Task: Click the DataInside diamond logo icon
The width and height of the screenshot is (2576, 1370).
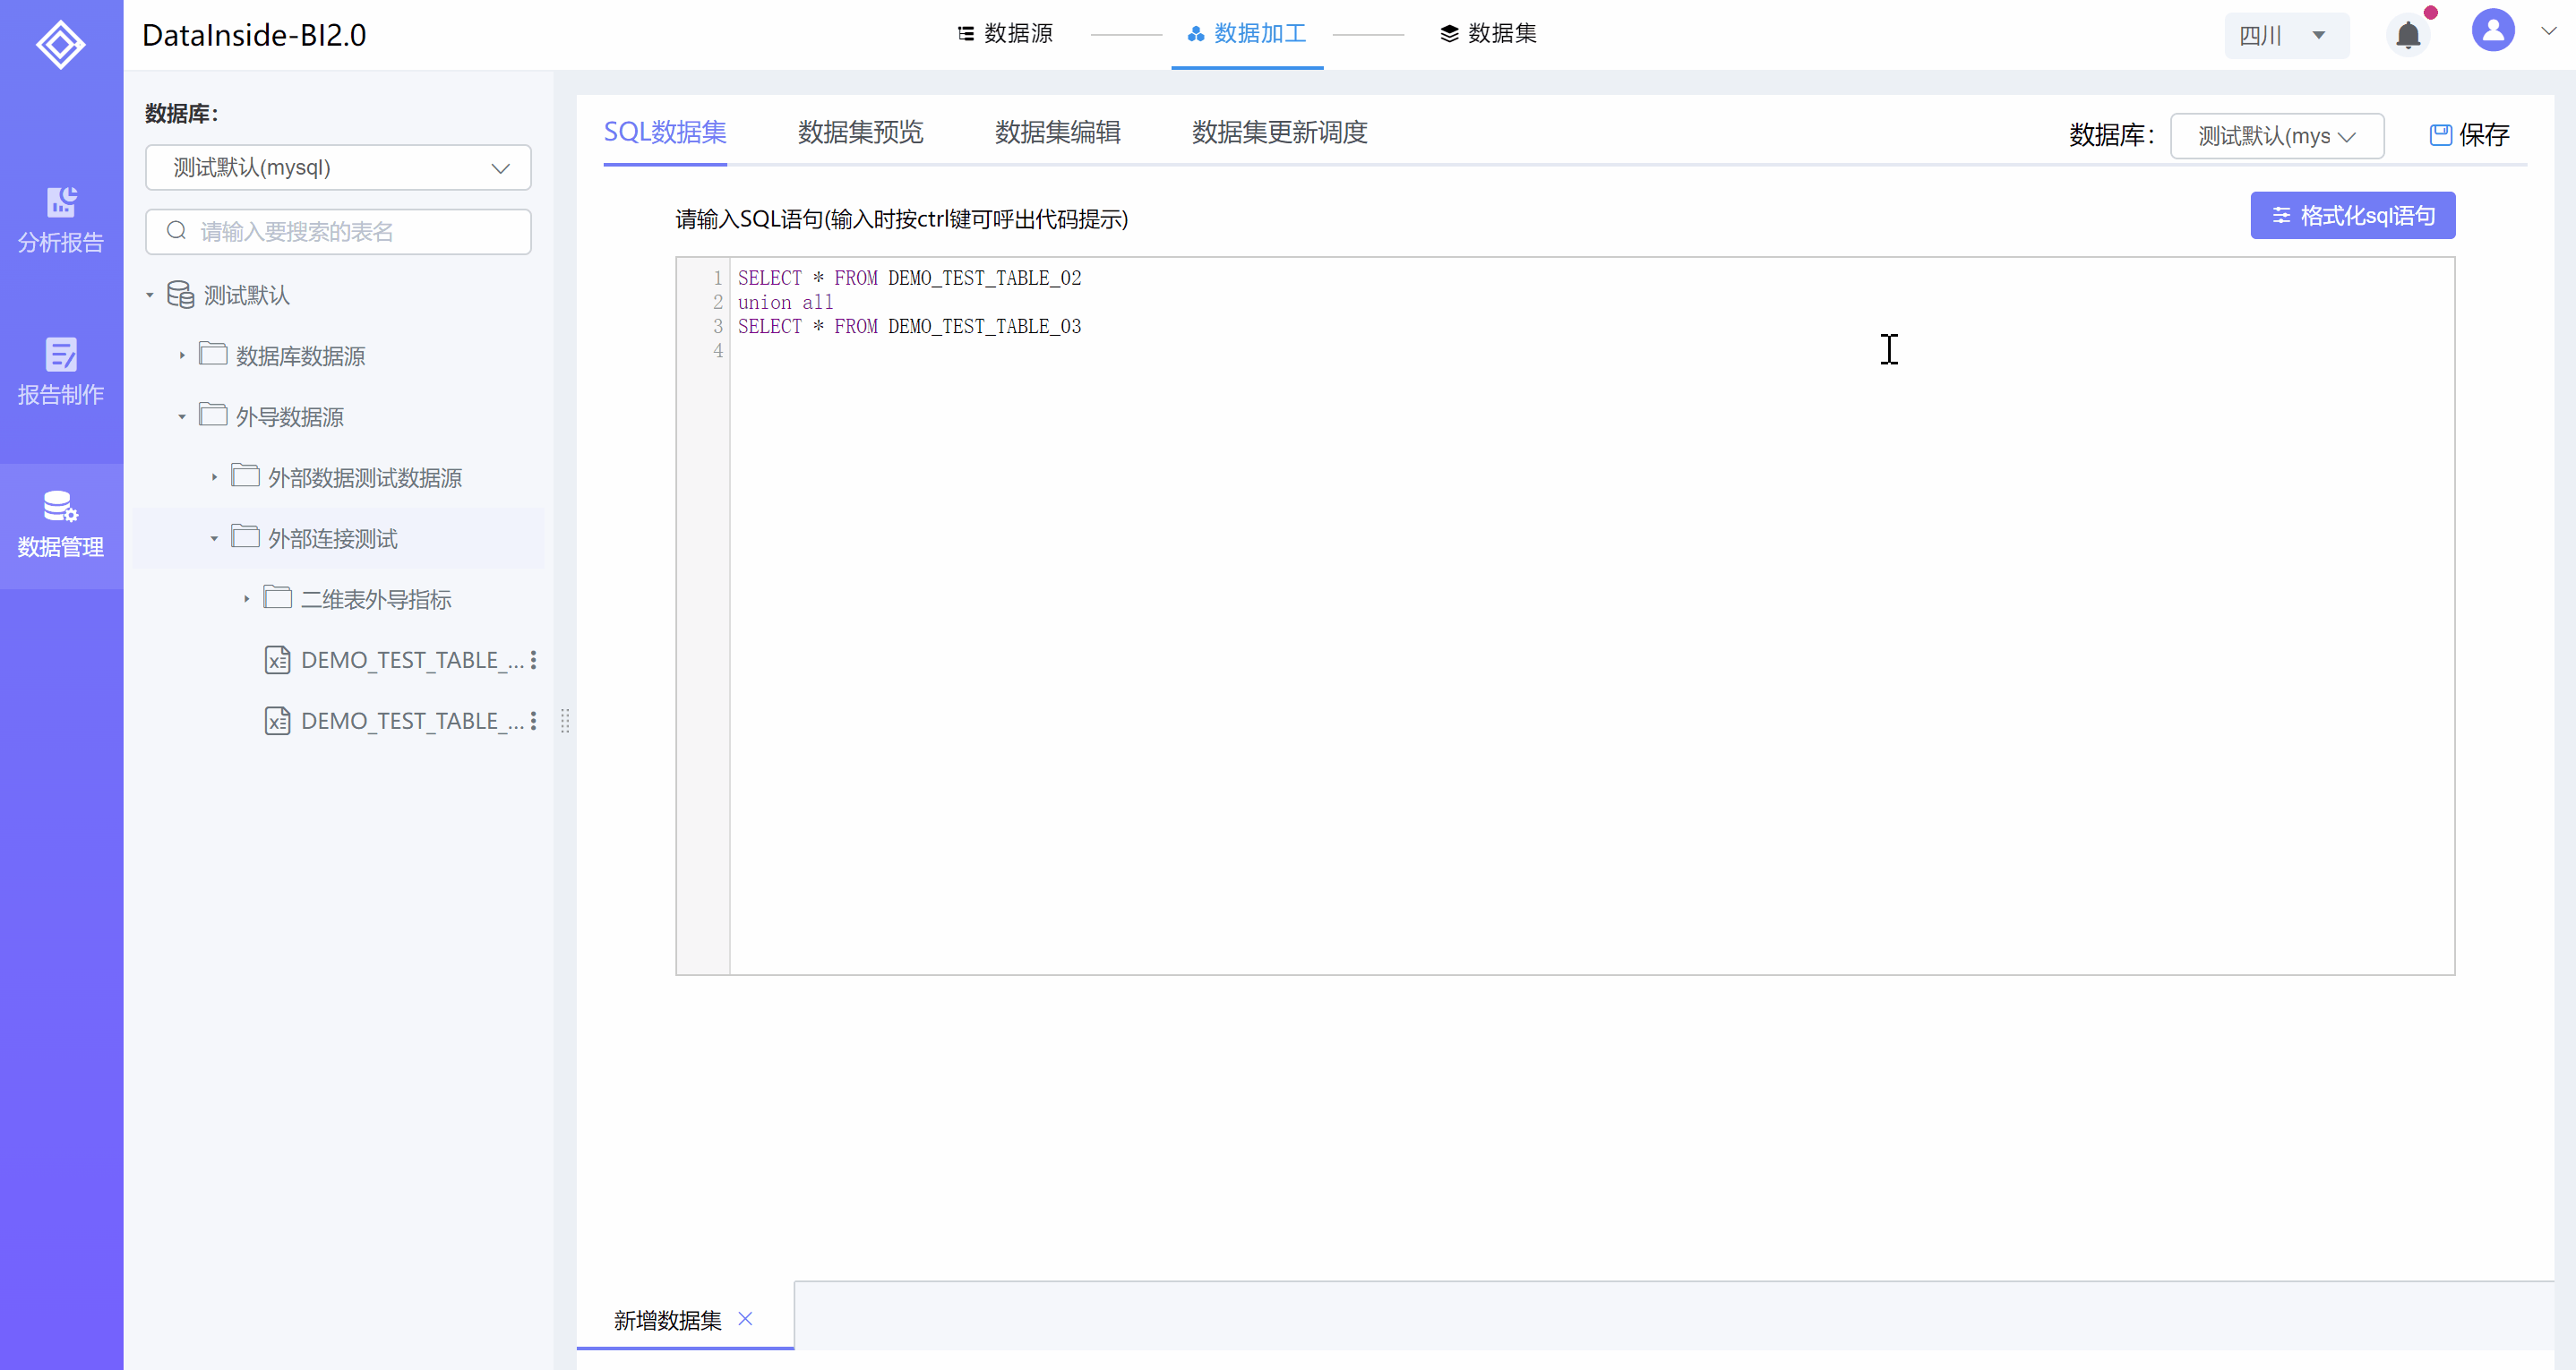Action: coord(61,44)
